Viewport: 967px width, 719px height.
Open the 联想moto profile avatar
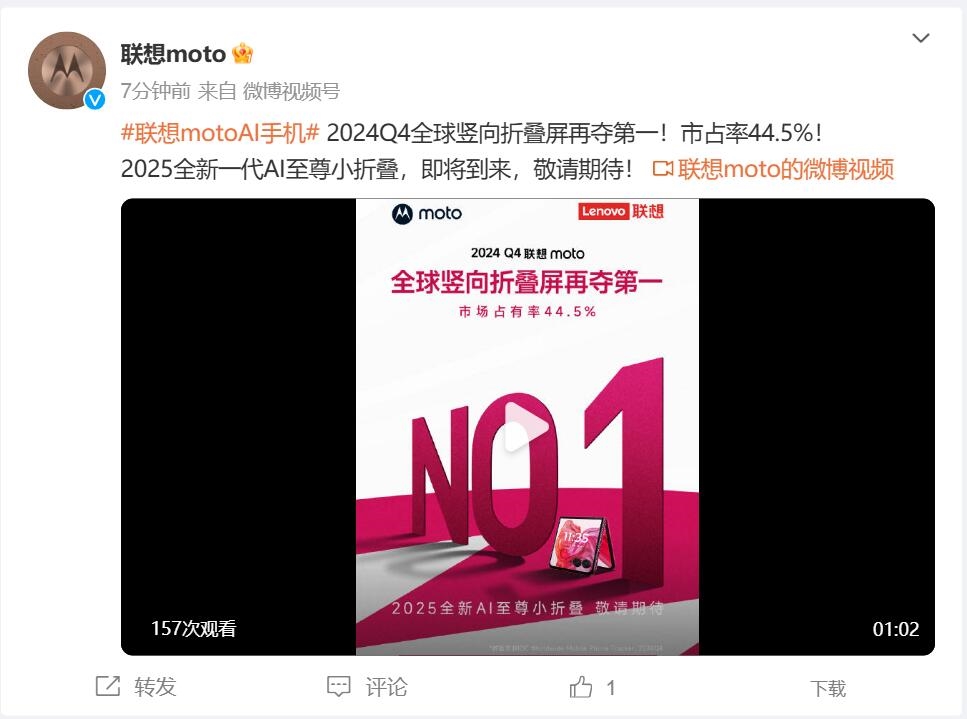click(67, 70)
